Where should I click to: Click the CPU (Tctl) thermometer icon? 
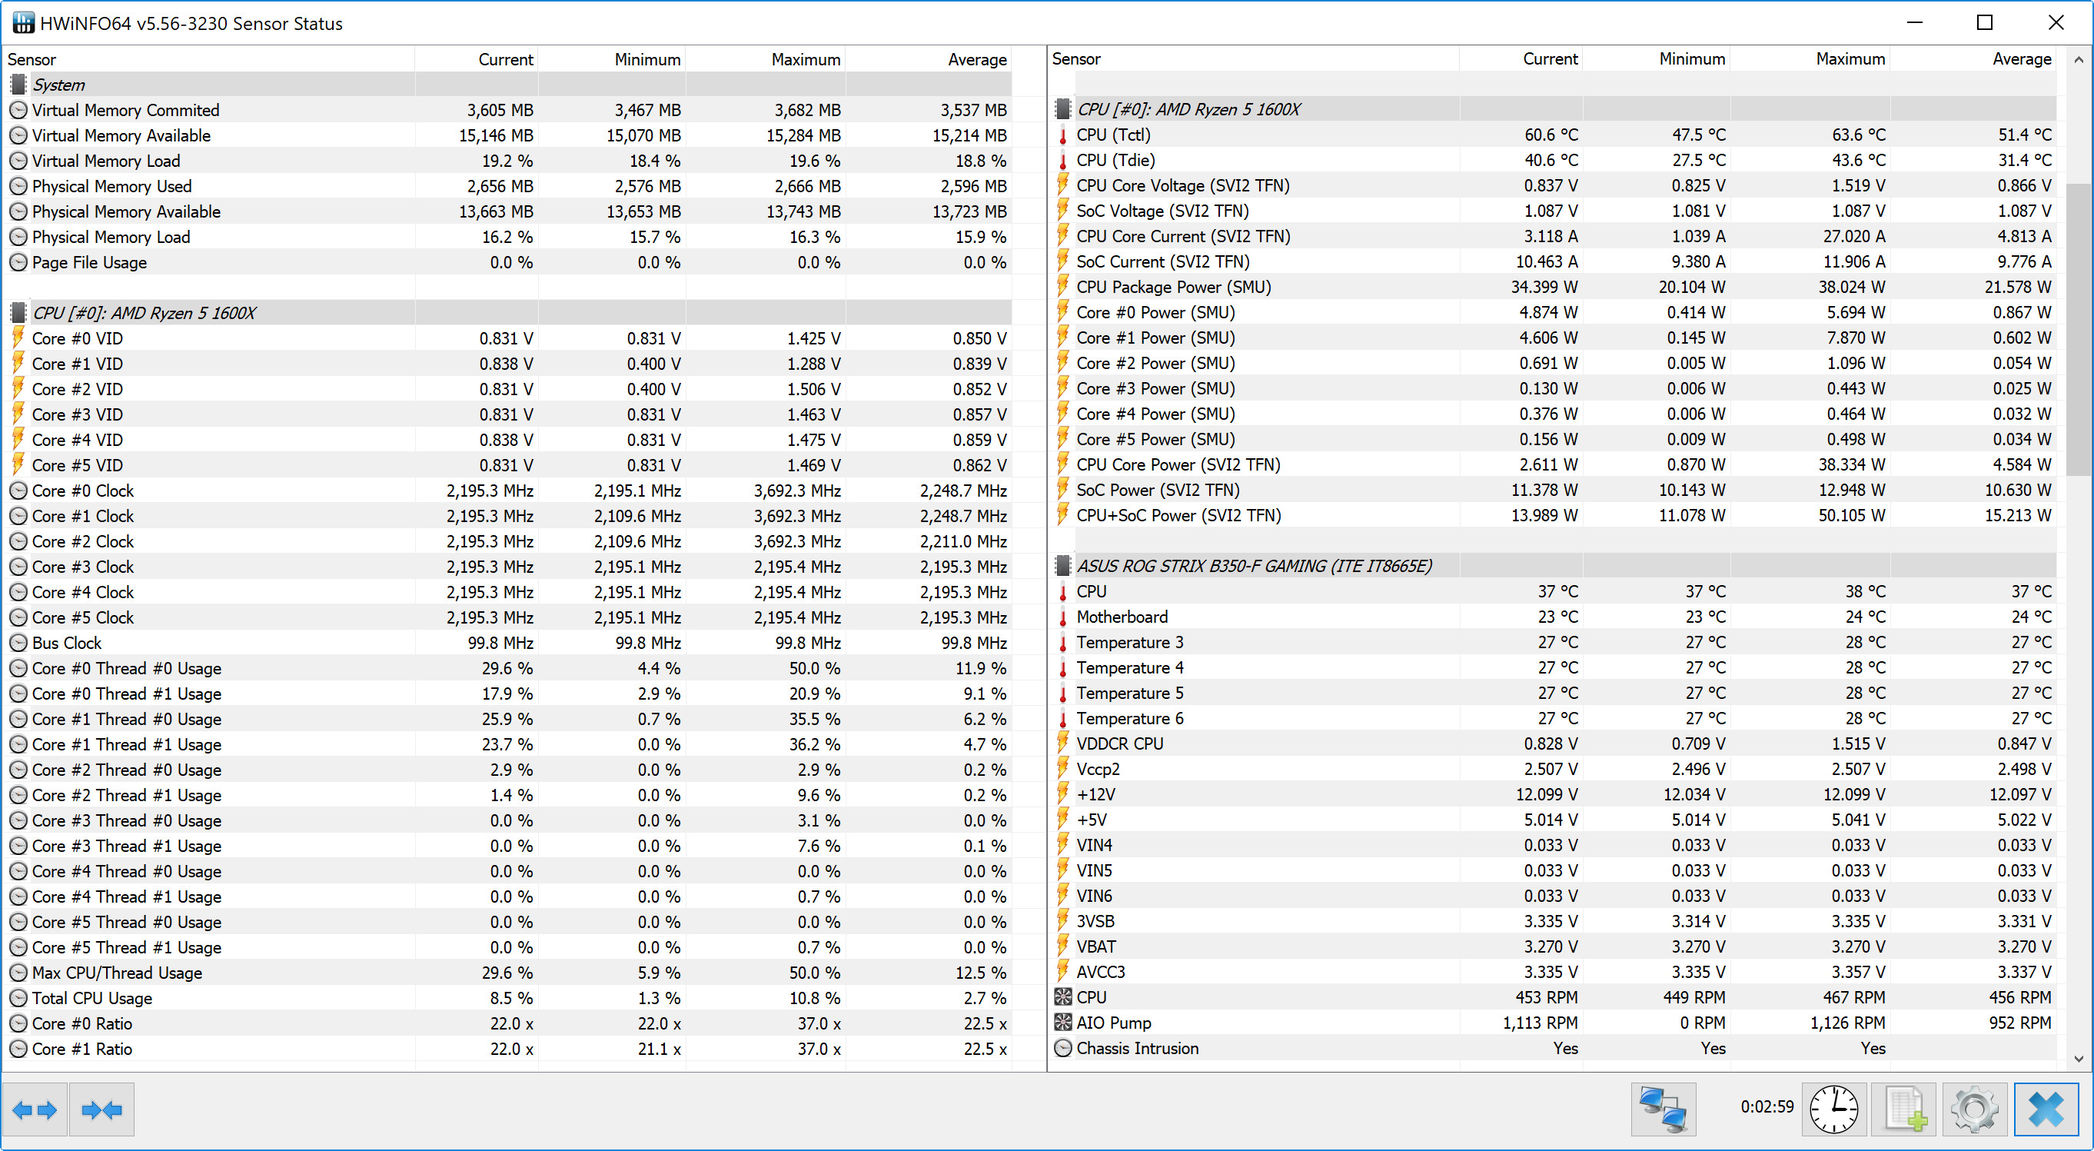click(1063, 135)
